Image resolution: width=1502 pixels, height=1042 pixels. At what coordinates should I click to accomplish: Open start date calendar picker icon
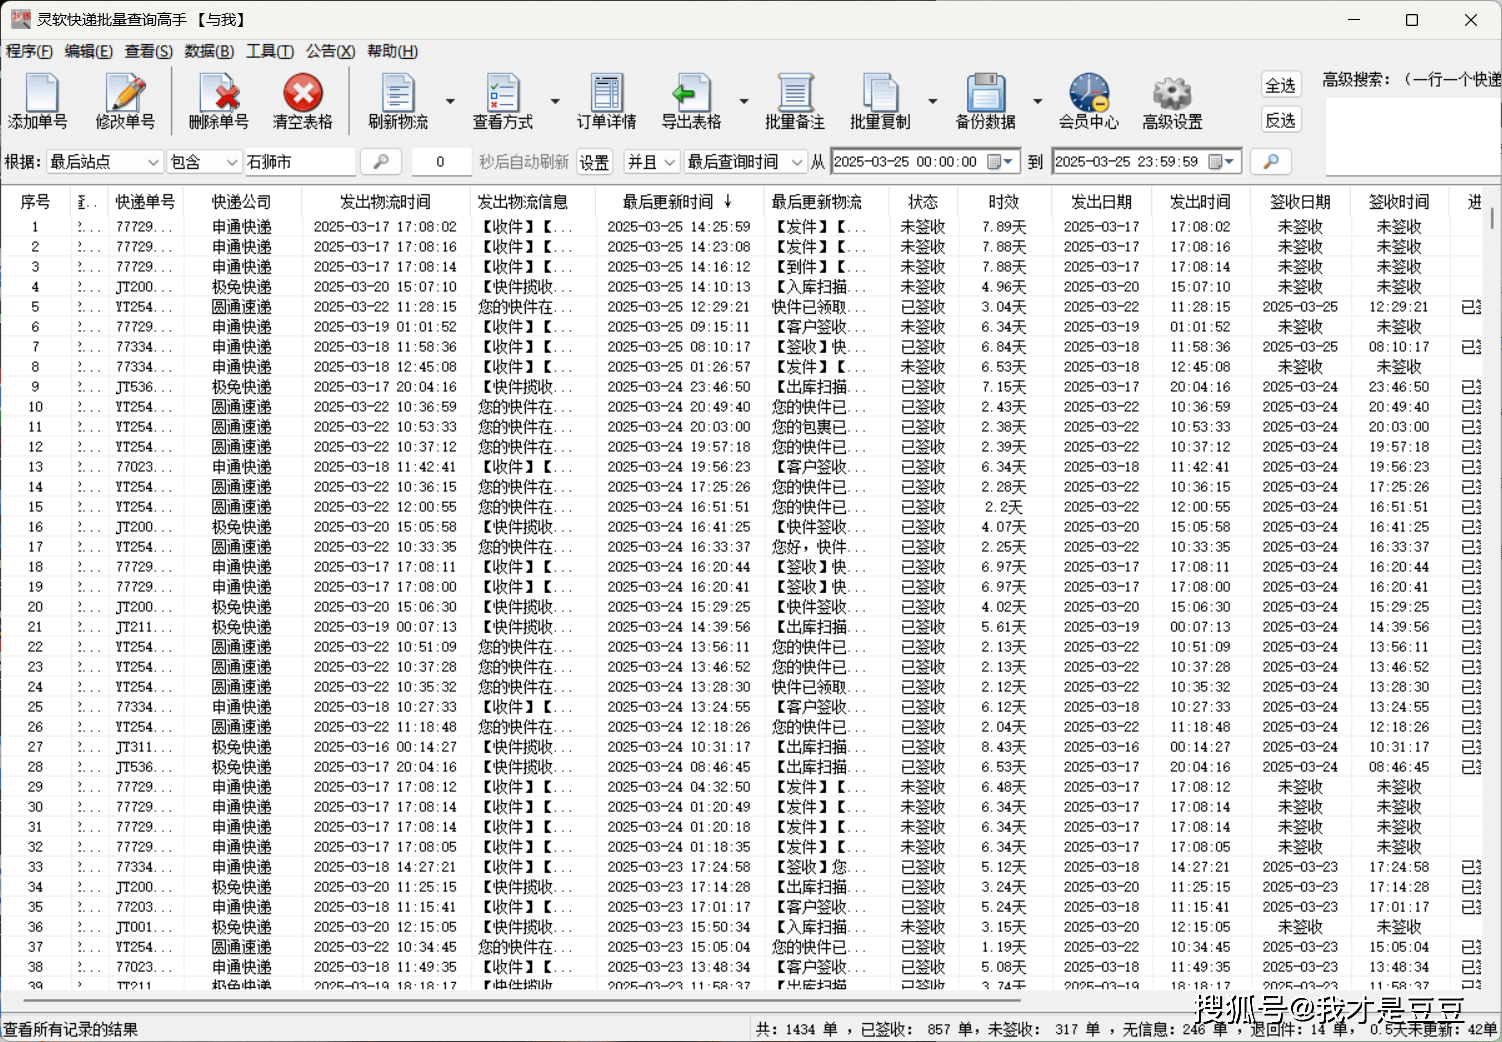coord(1000,161)
